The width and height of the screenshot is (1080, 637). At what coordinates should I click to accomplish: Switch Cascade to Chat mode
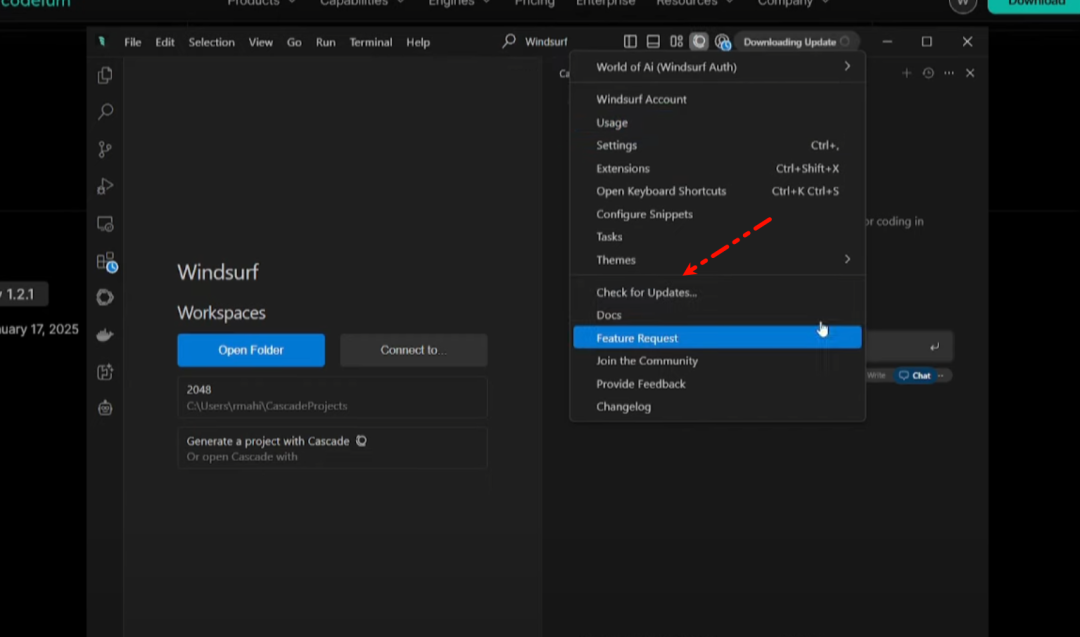point(915,376)
